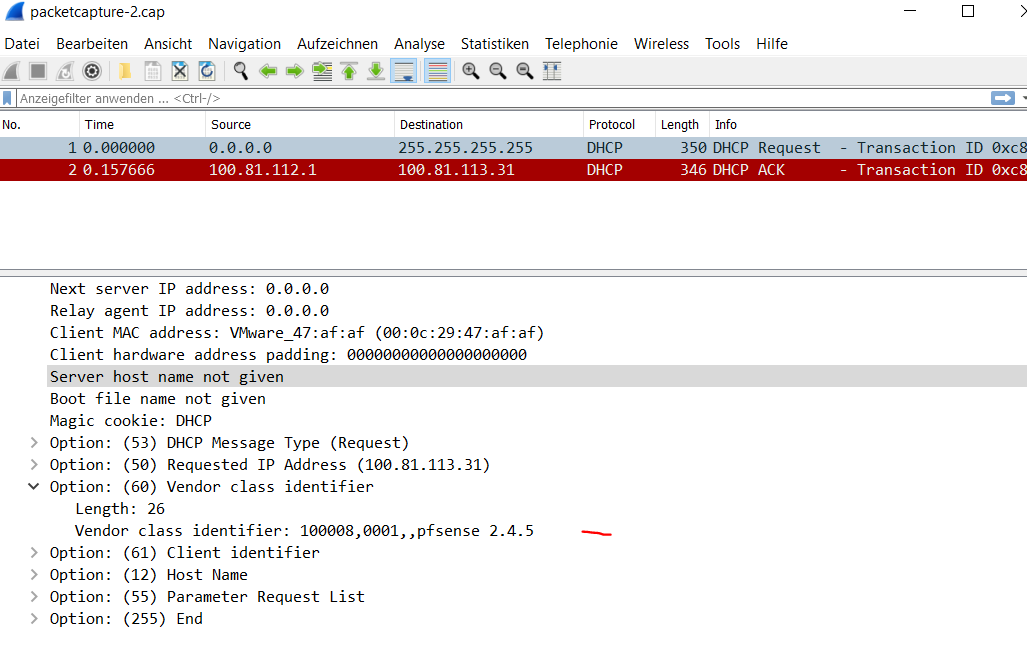Click the Source column header
Screen dimensions: 1027x649
tap(230, 125)
